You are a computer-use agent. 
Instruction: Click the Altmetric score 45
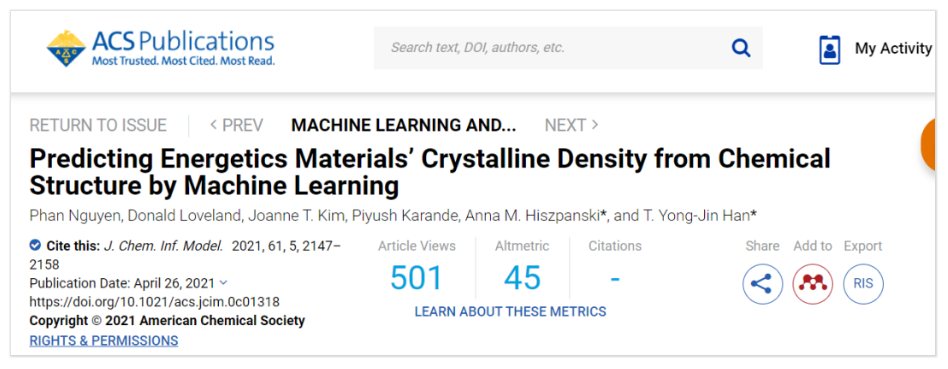pyautogui.click(x=522, y=278)
